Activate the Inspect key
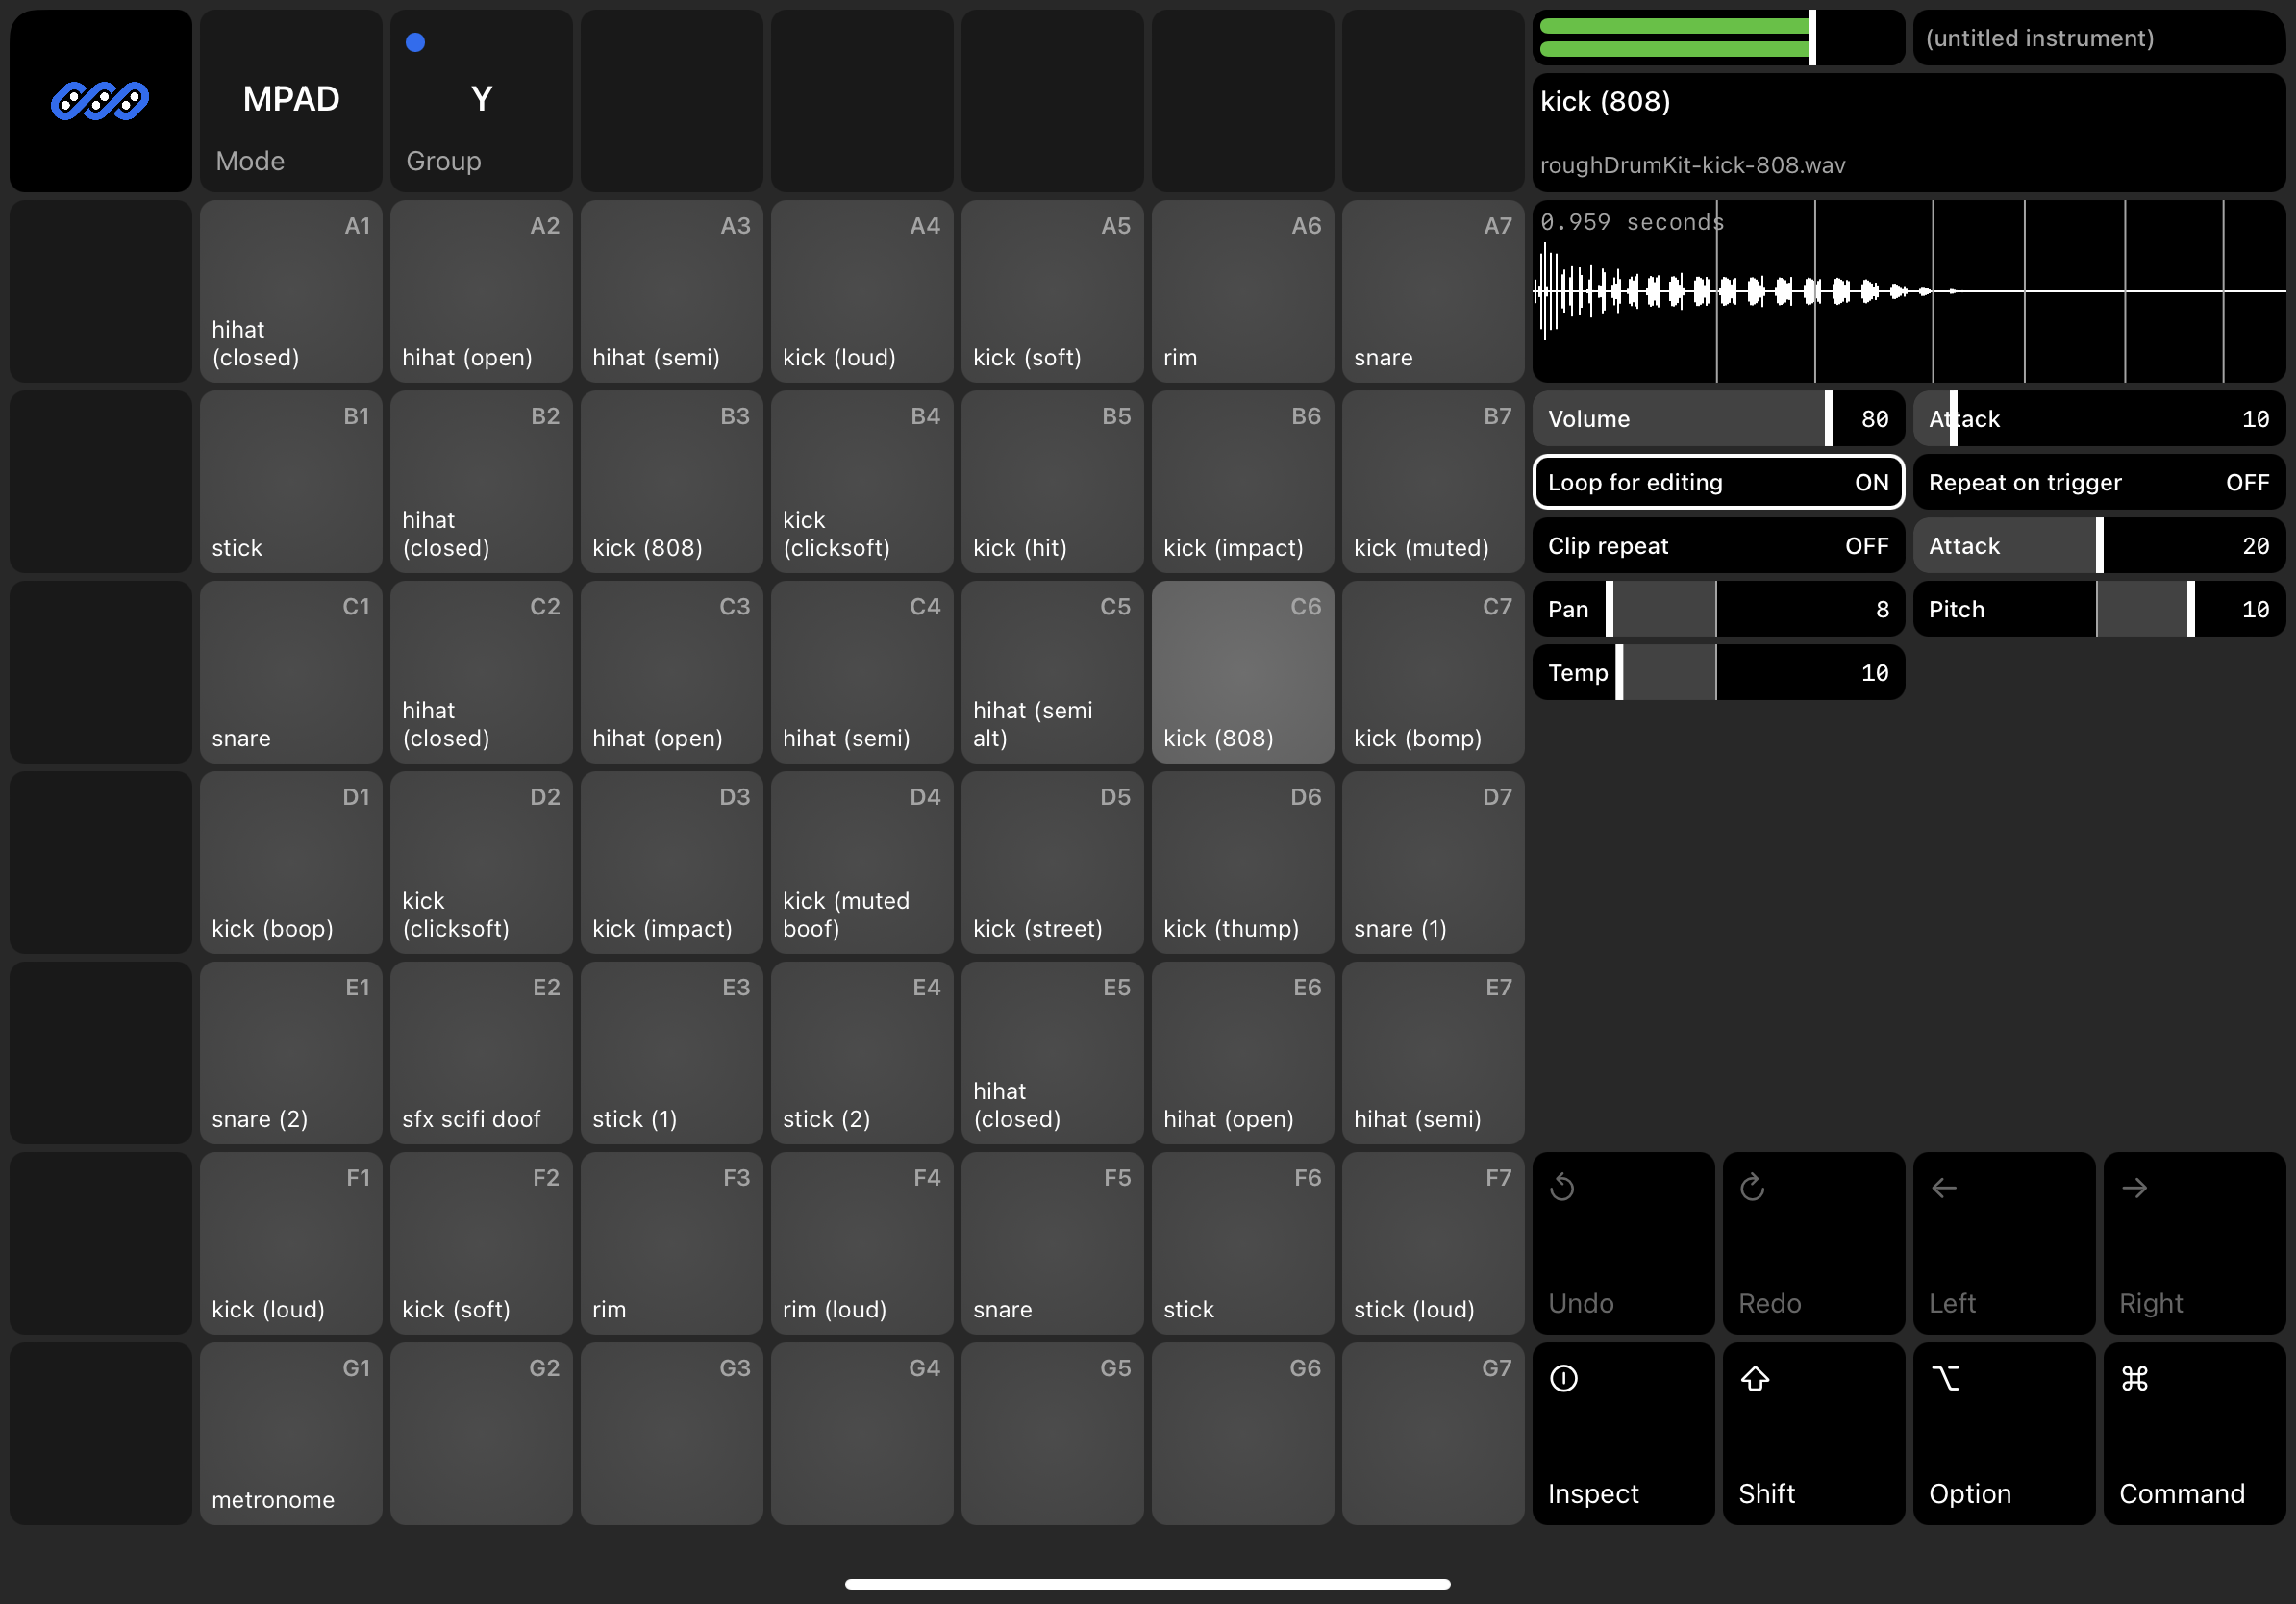2296x1604 pixels. point(1622,1434)
